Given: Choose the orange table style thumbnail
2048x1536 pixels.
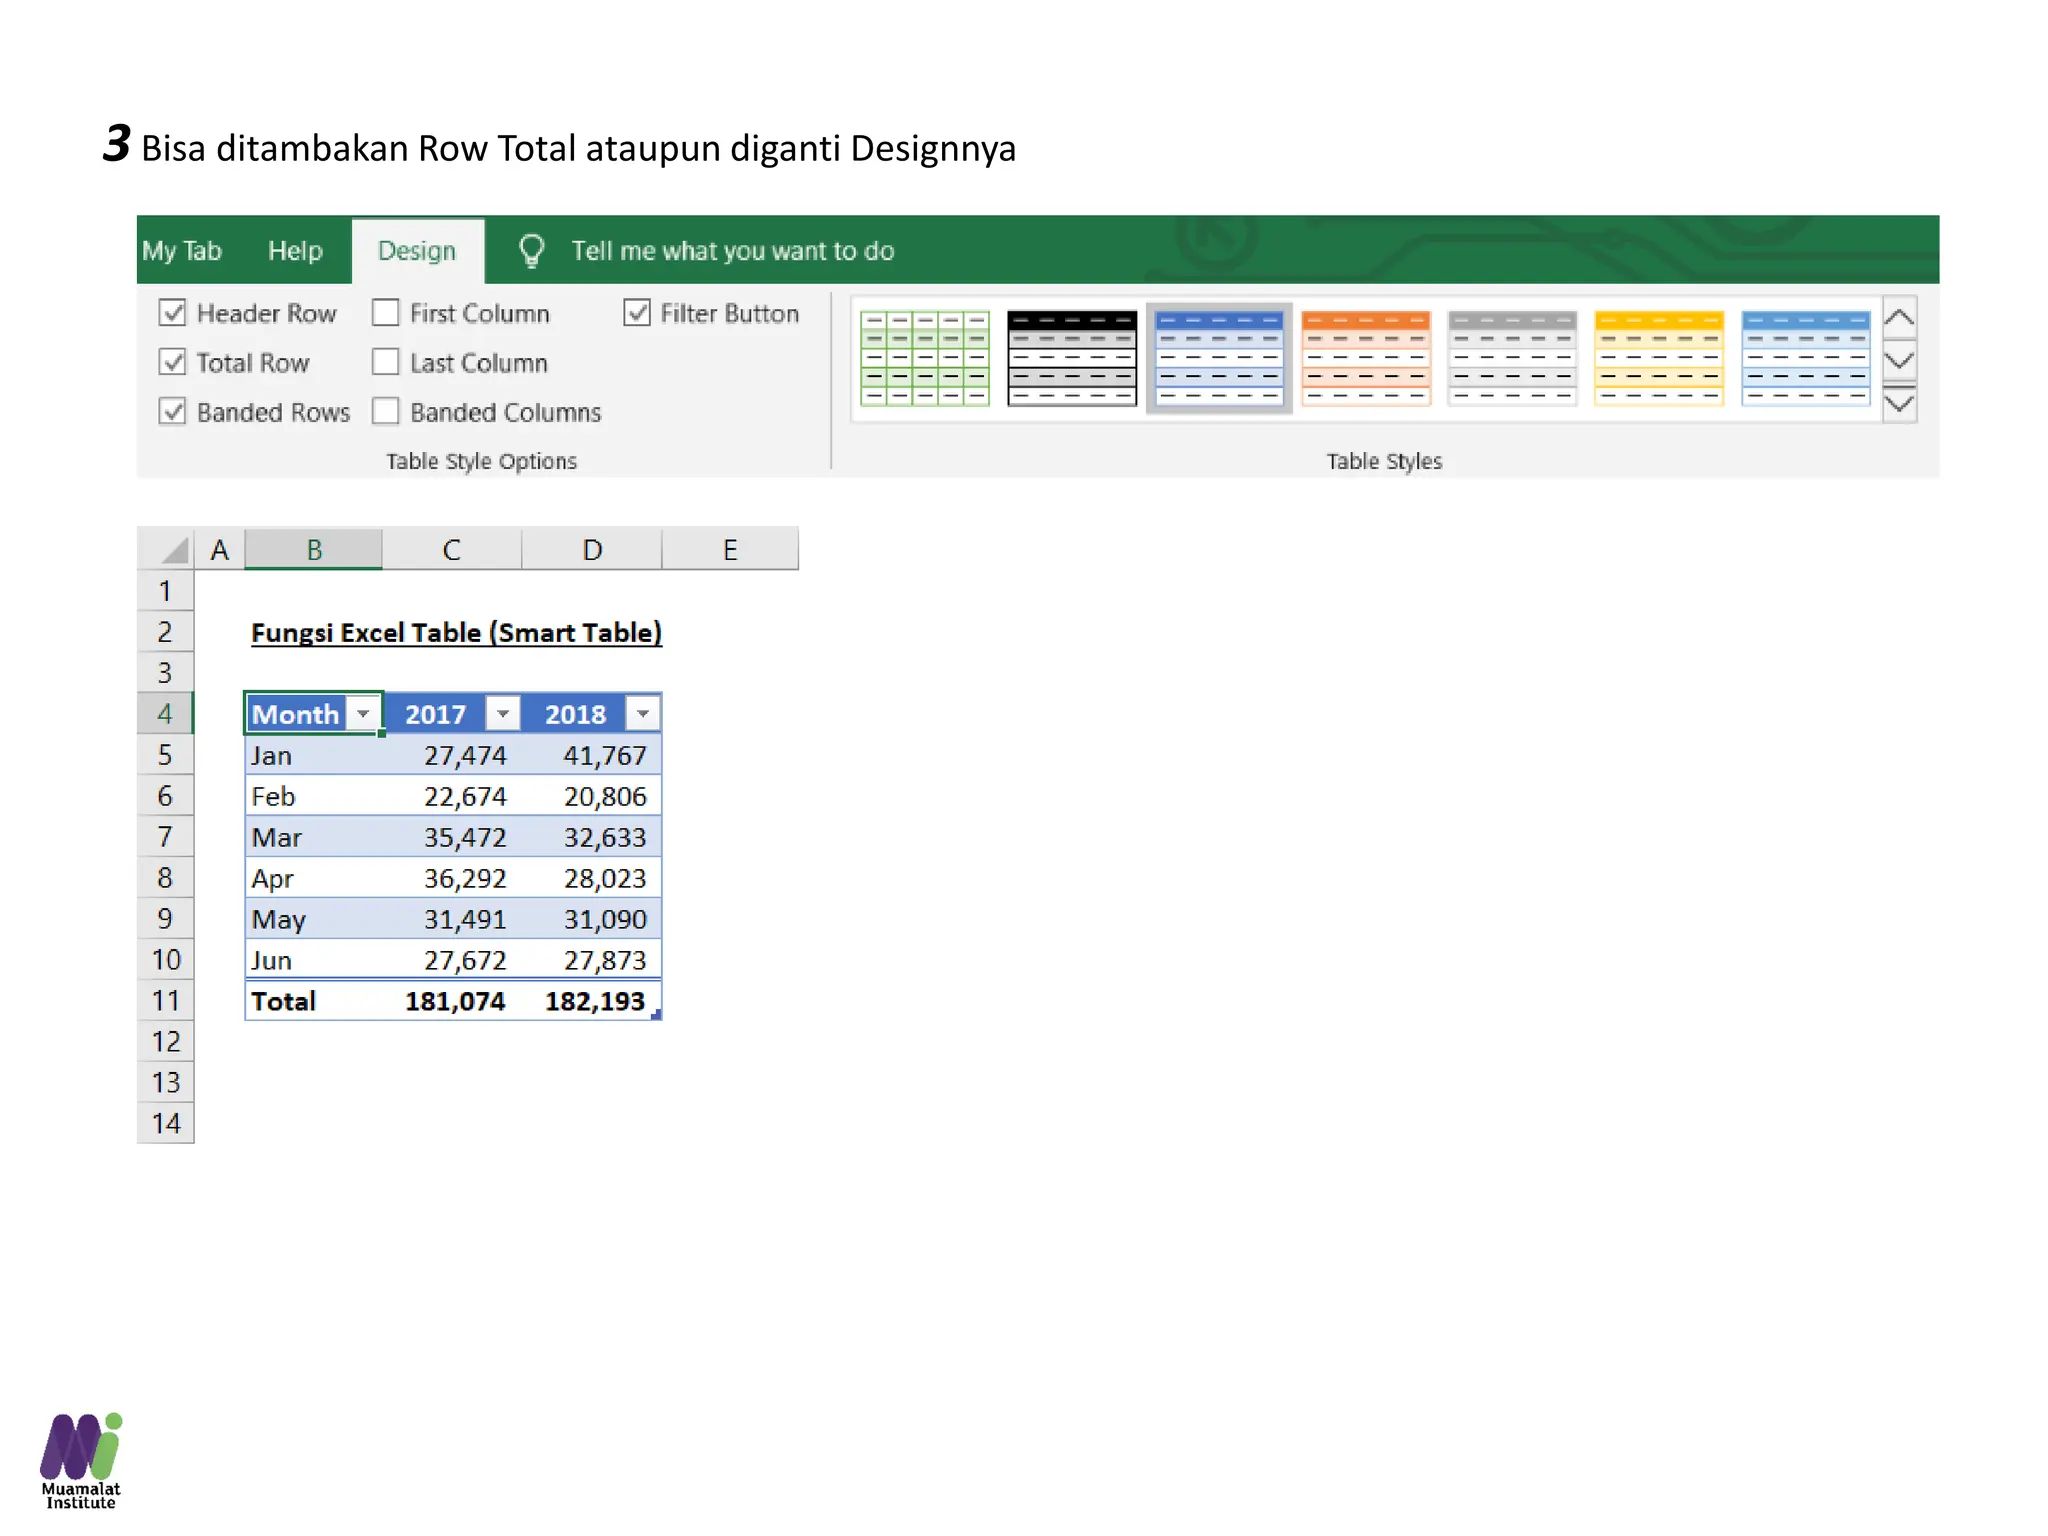Looking at the screenshot, I should coord(1365,358).
